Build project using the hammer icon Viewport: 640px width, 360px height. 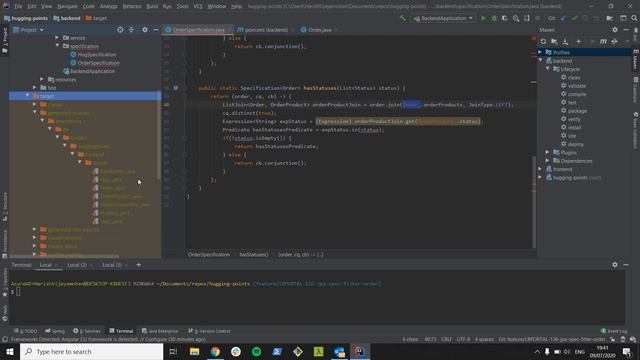click(x=403, y=18)
